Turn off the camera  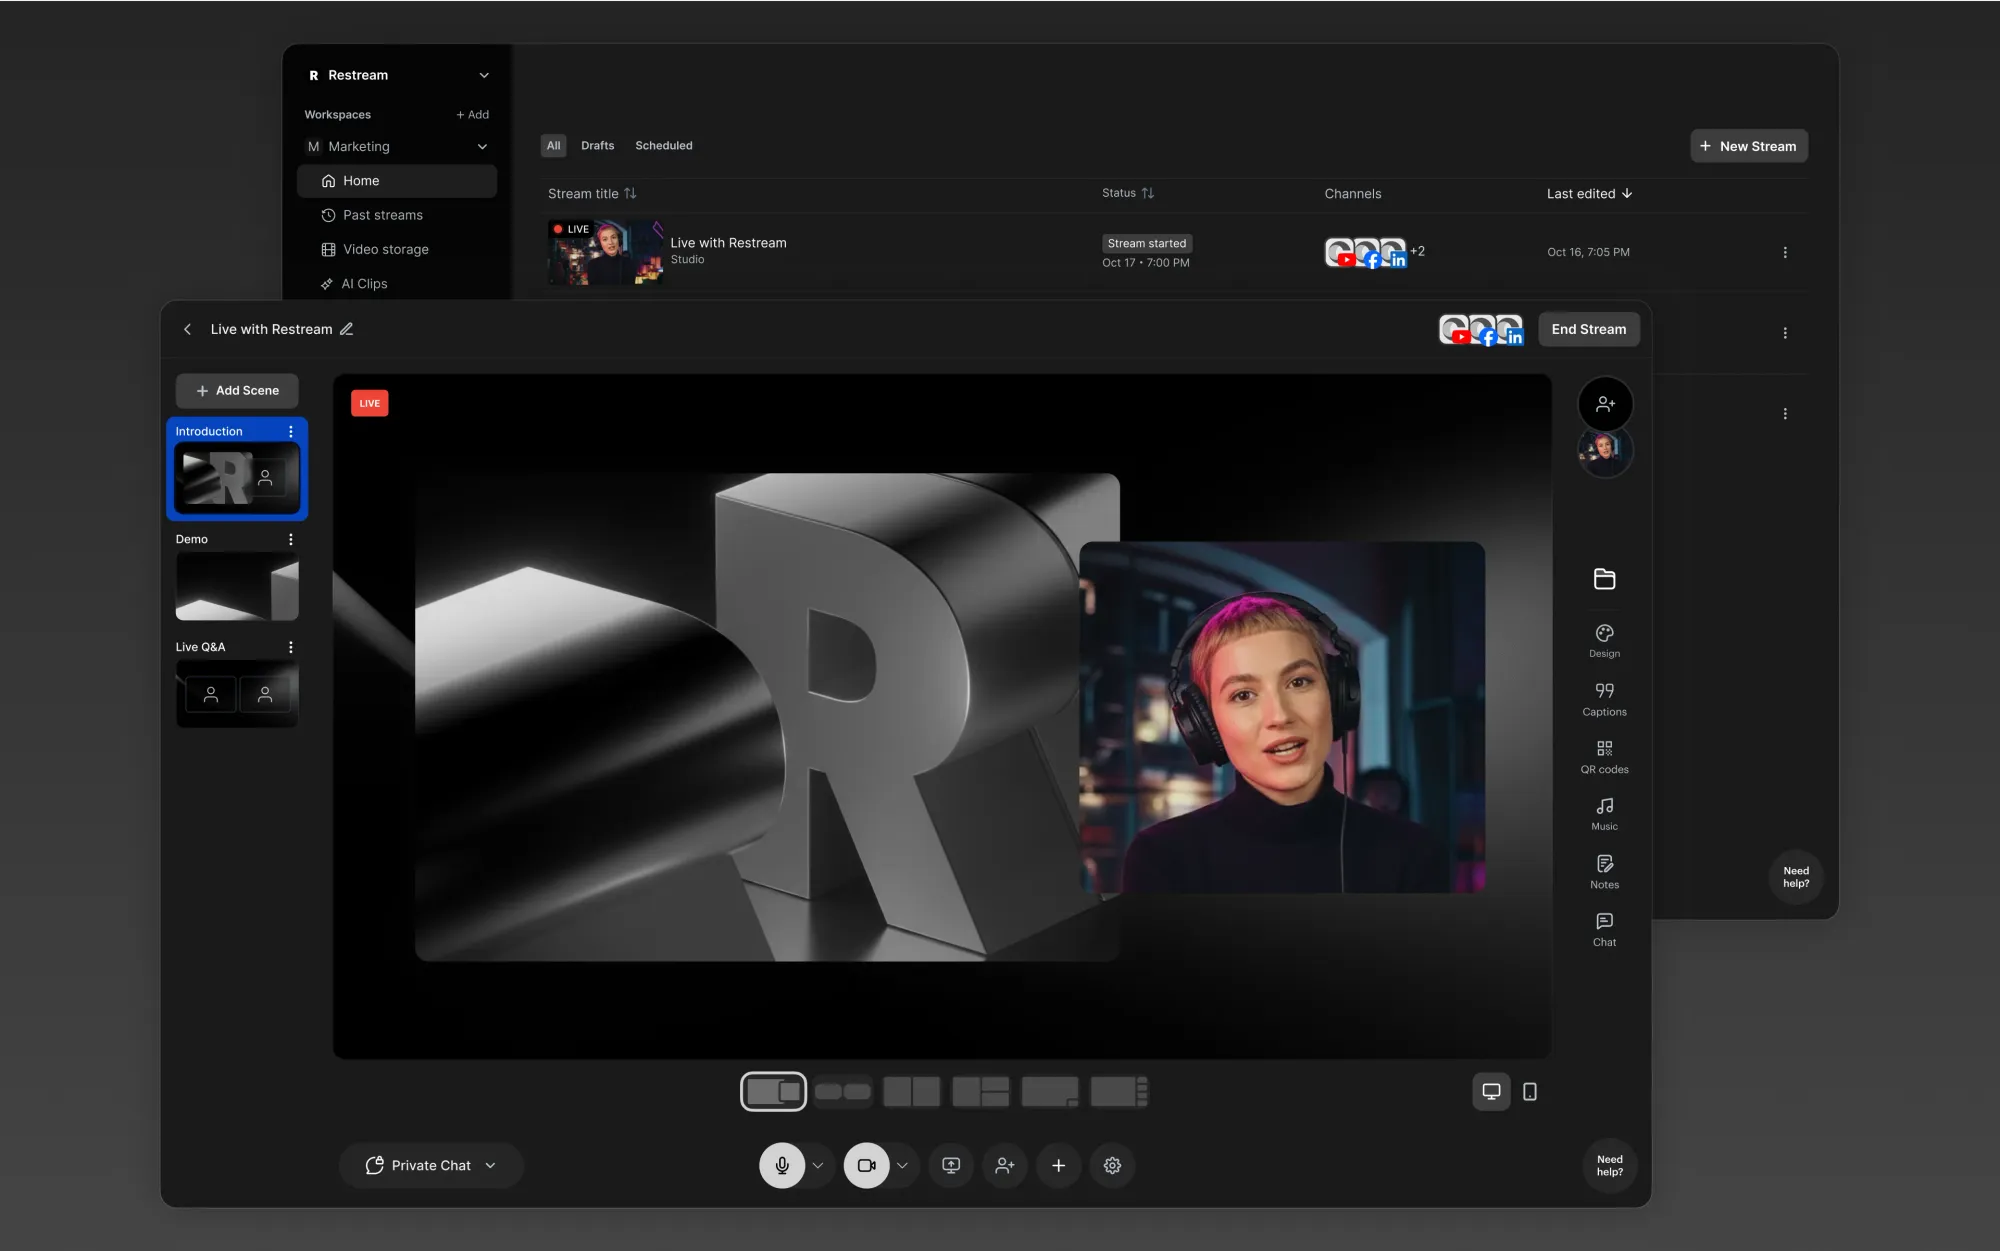866,1165
